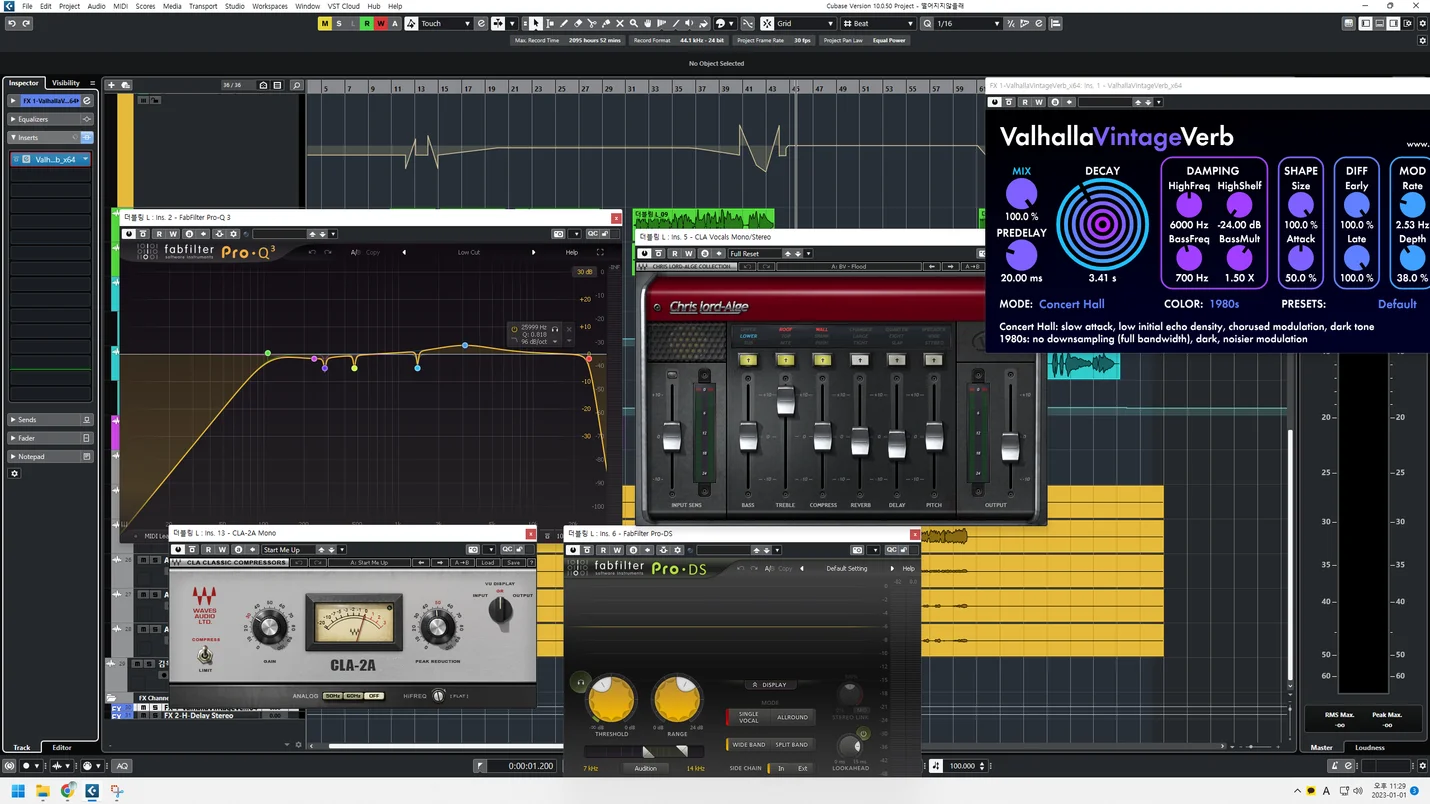Open Inspector settings gear icon

[14, 473]
